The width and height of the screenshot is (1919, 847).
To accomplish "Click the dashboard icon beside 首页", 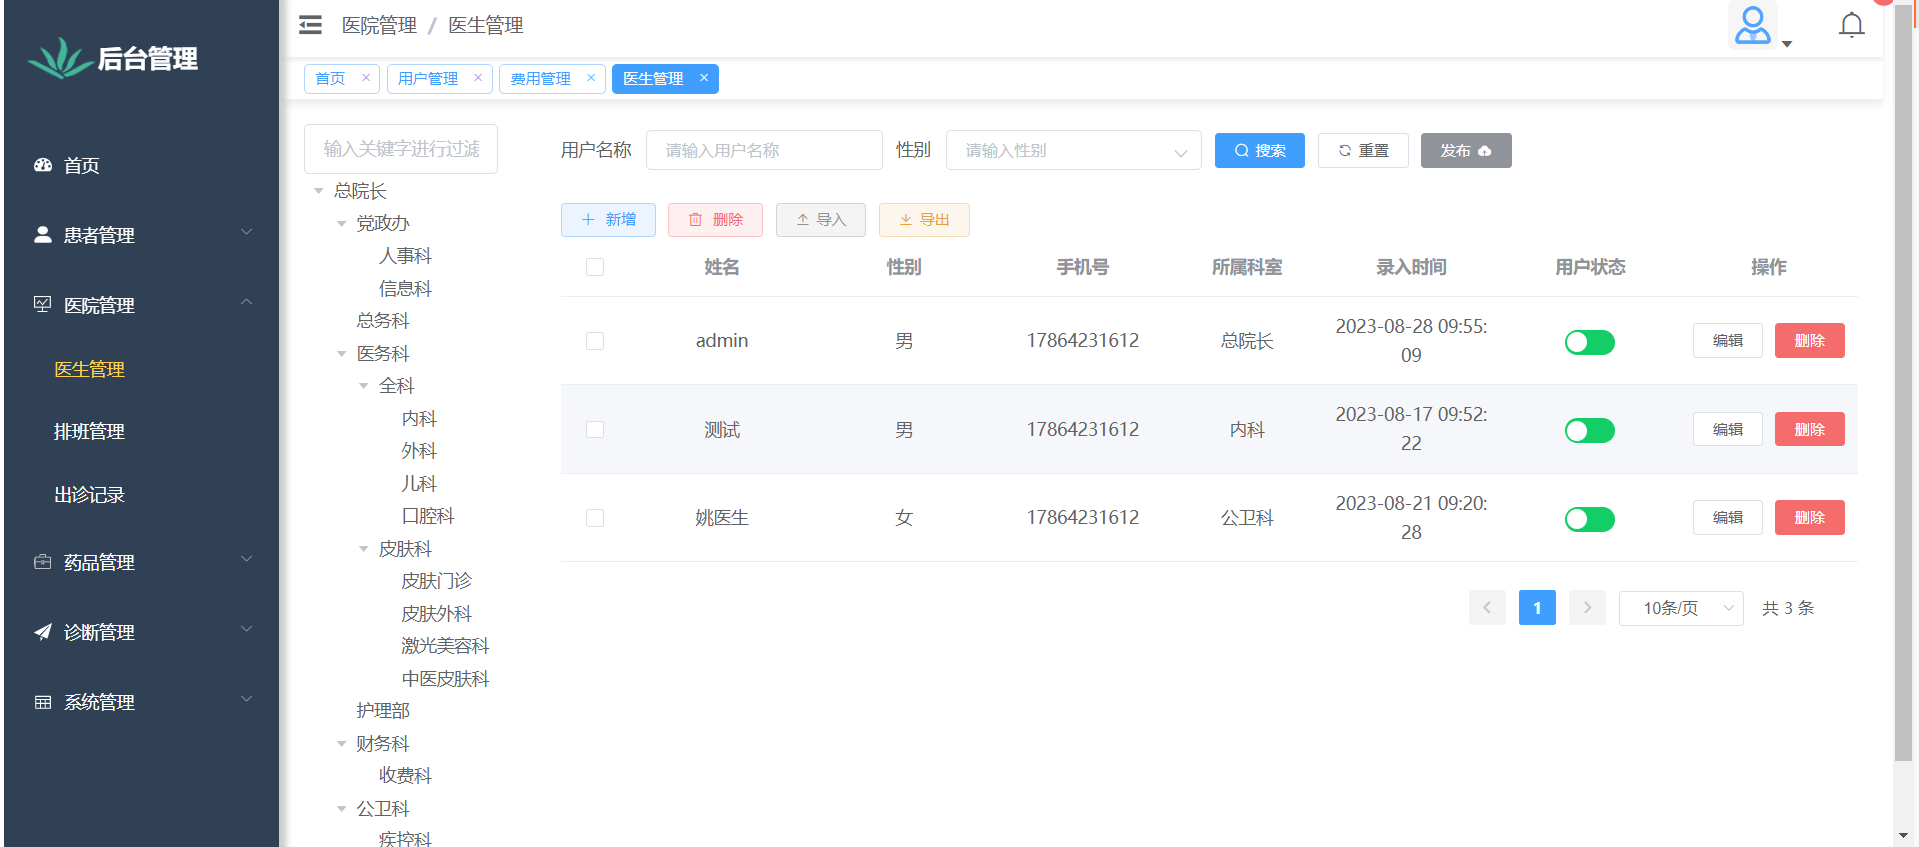I will tap(43, 165).
